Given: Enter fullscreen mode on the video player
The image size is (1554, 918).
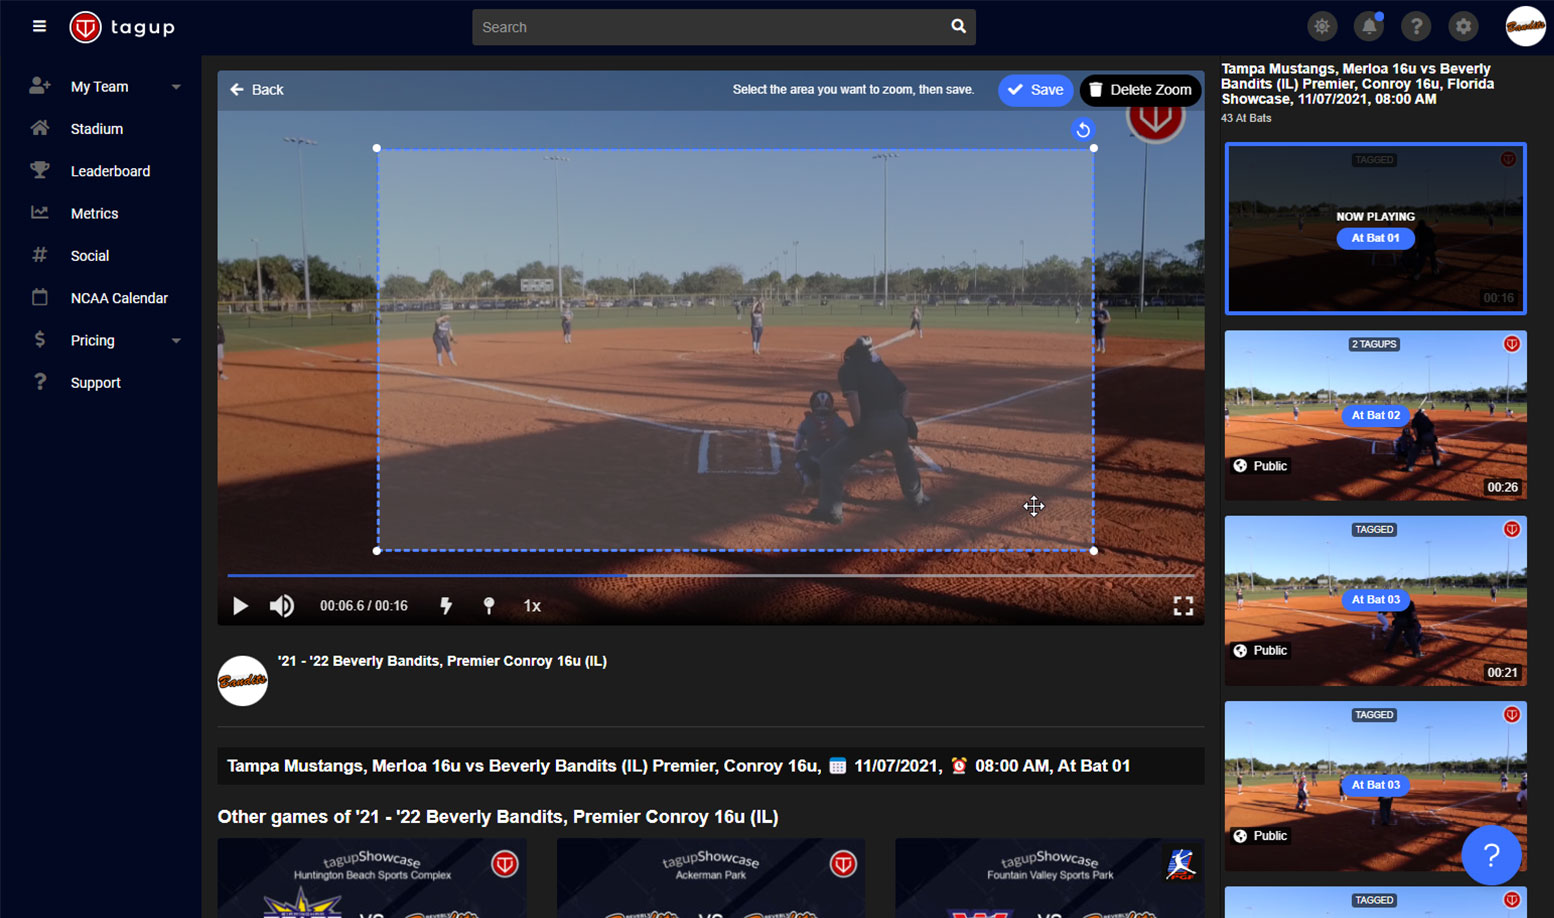Looking at the screenshot, I should 1183,605.
